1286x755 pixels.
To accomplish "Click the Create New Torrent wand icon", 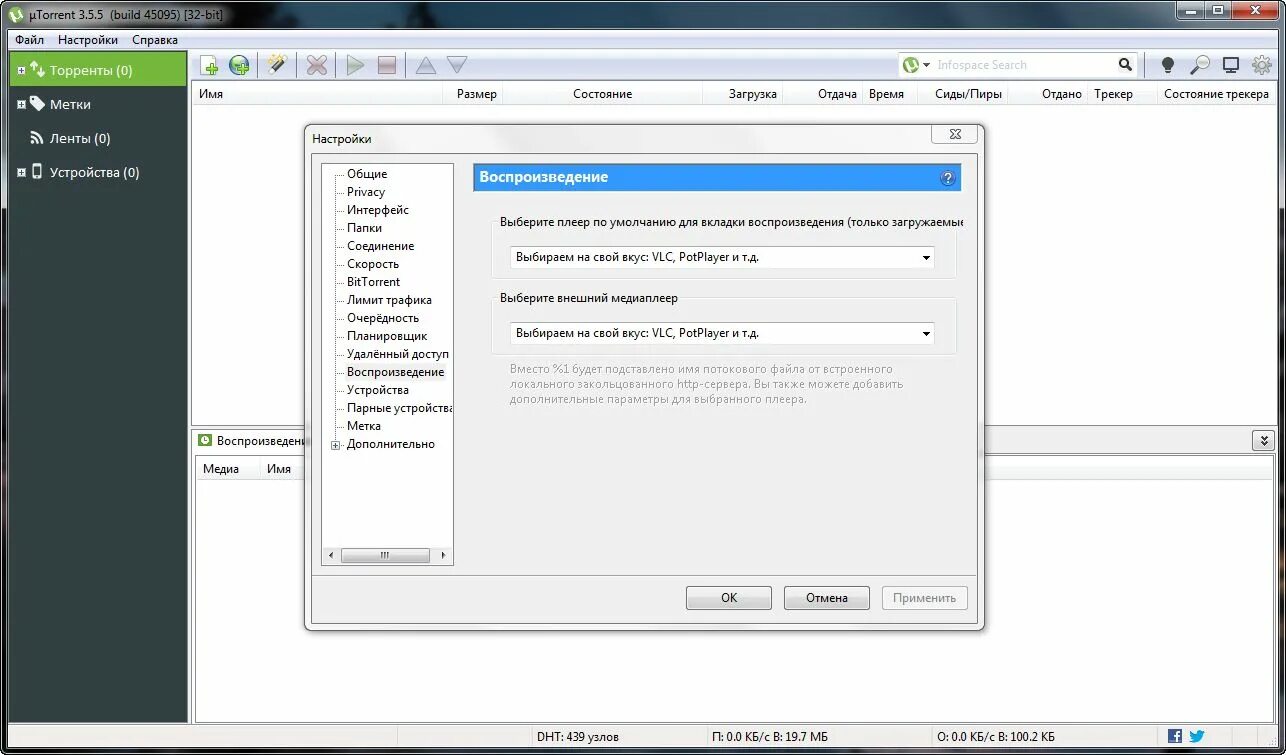I will [277, 65].
